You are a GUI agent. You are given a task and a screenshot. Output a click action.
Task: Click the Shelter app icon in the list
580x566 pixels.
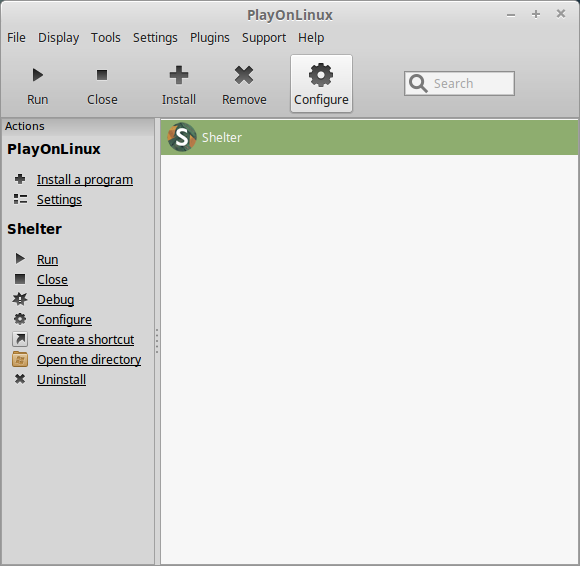click(x=182, y=137)
